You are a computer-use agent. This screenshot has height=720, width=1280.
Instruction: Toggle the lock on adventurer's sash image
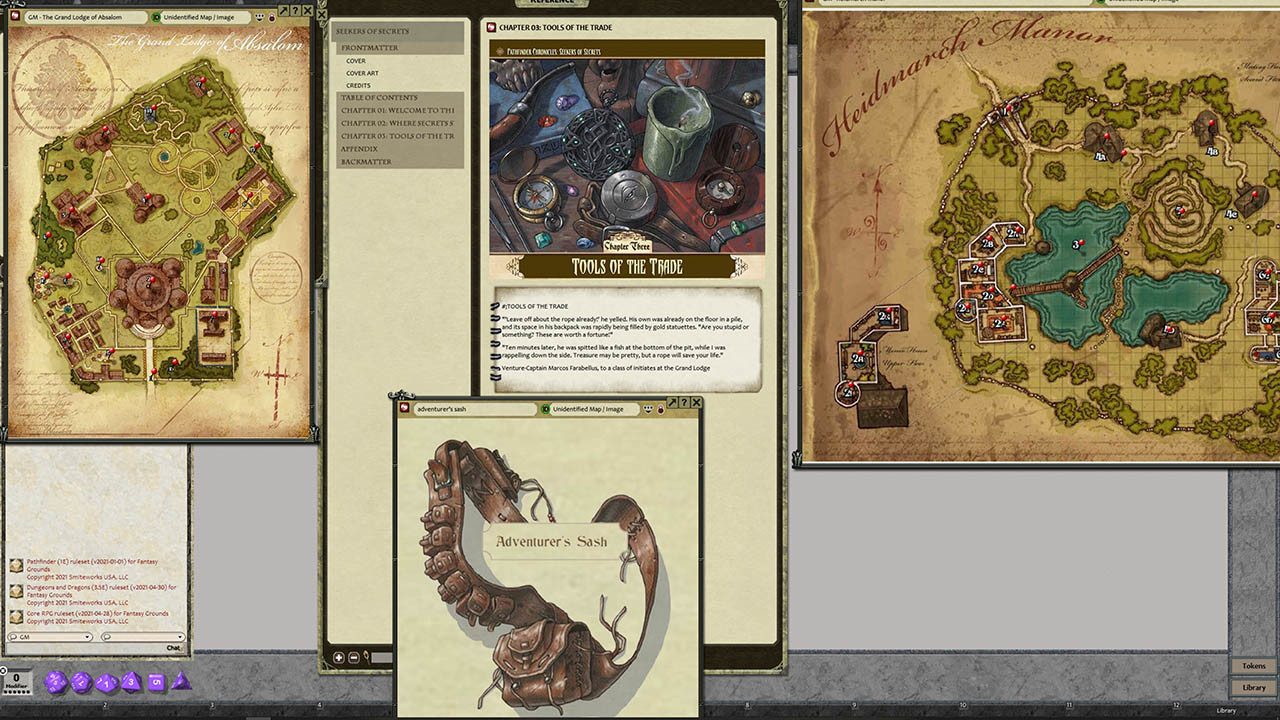pyautogui.click(x=660, y=409)
